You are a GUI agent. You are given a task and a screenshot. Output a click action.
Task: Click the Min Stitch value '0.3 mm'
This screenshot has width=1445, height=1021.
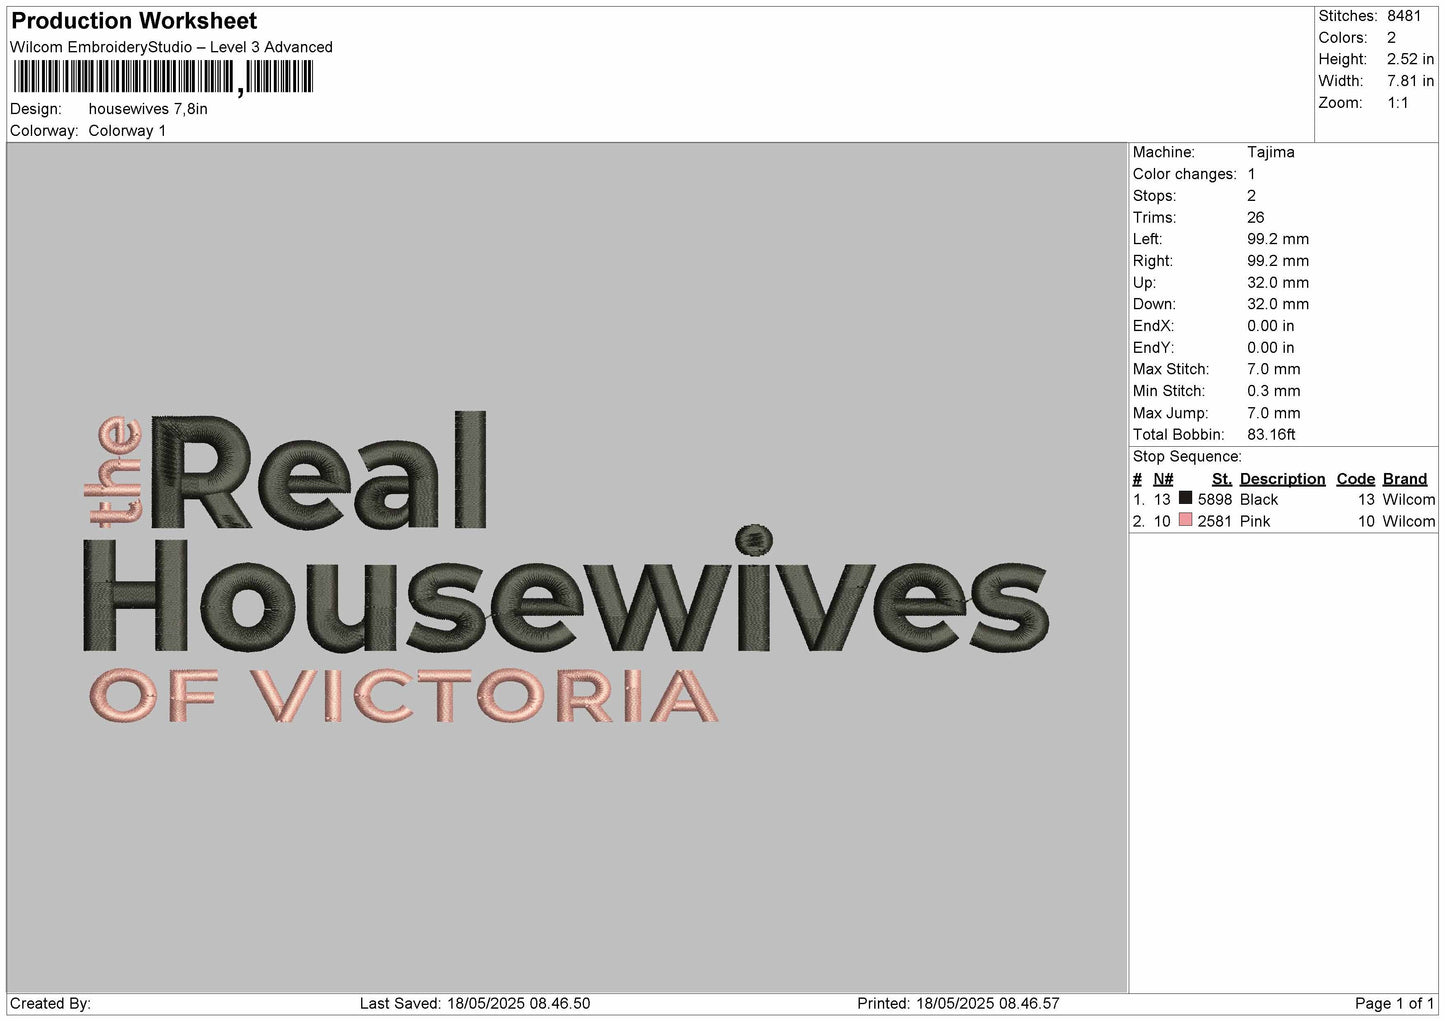coord(1274,391)
